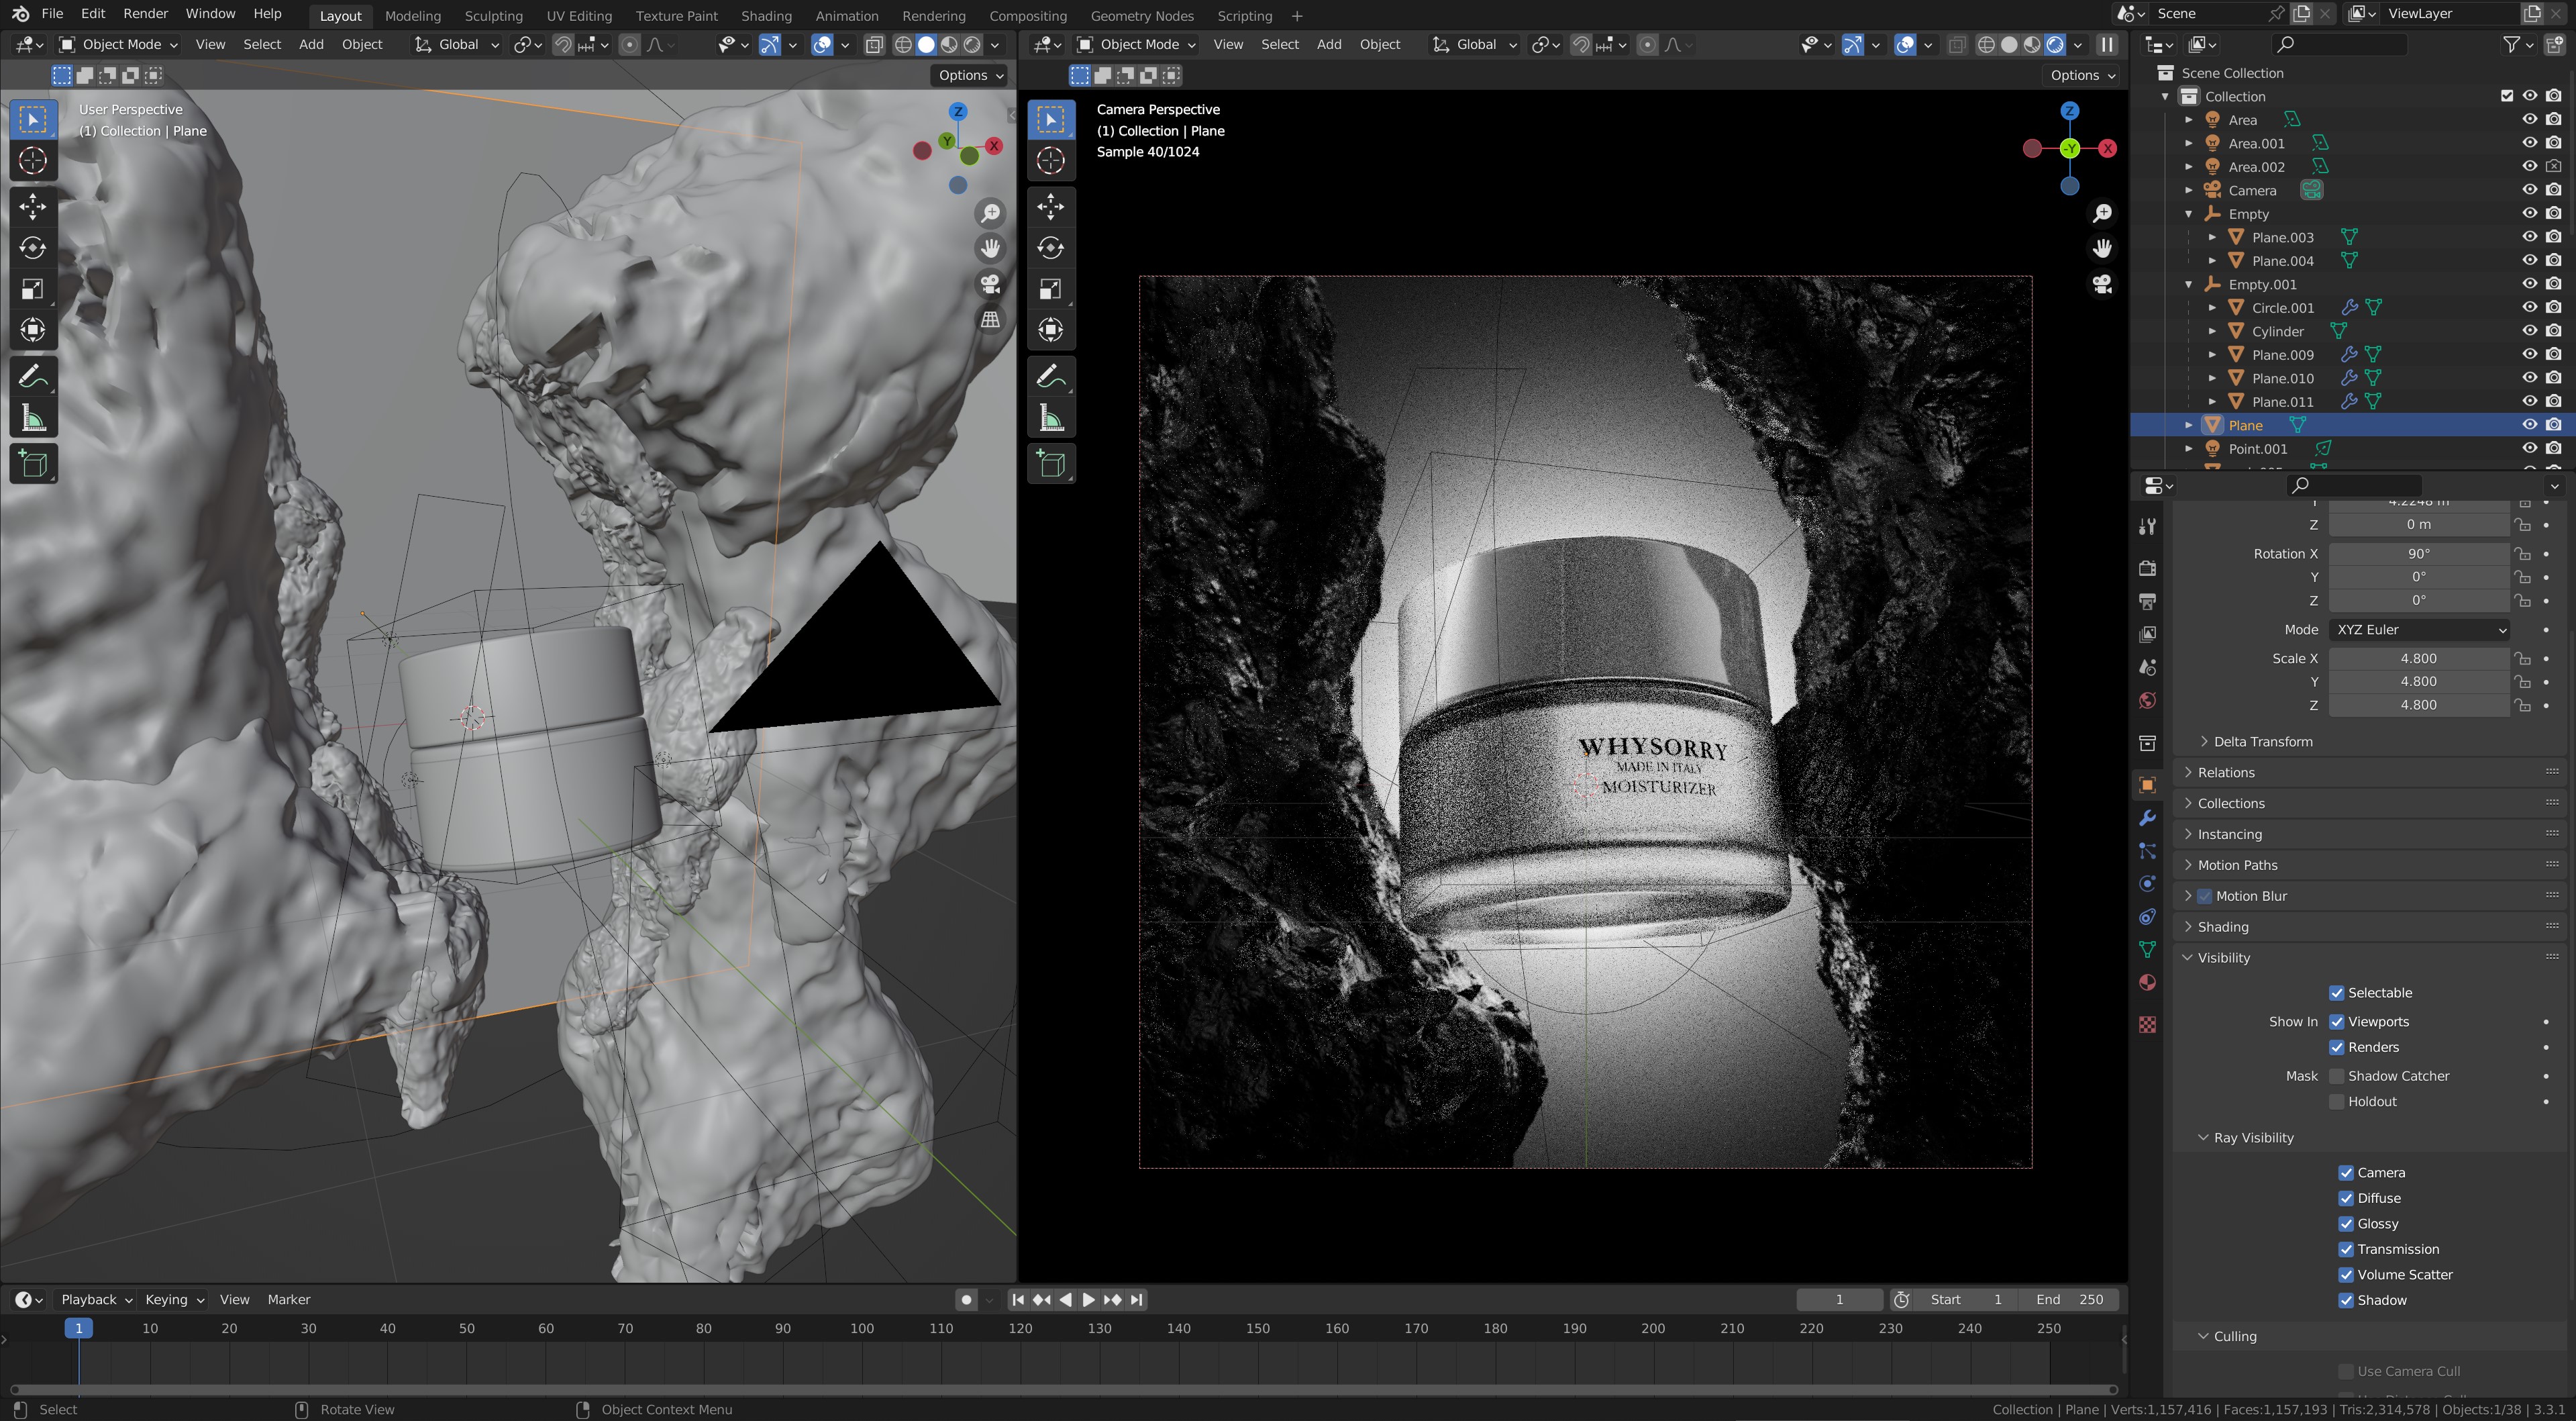Viewport: 2576px width, 1421px height.
Task: Select the Scale tool in right viewport
Action: tap(1051, 289)
